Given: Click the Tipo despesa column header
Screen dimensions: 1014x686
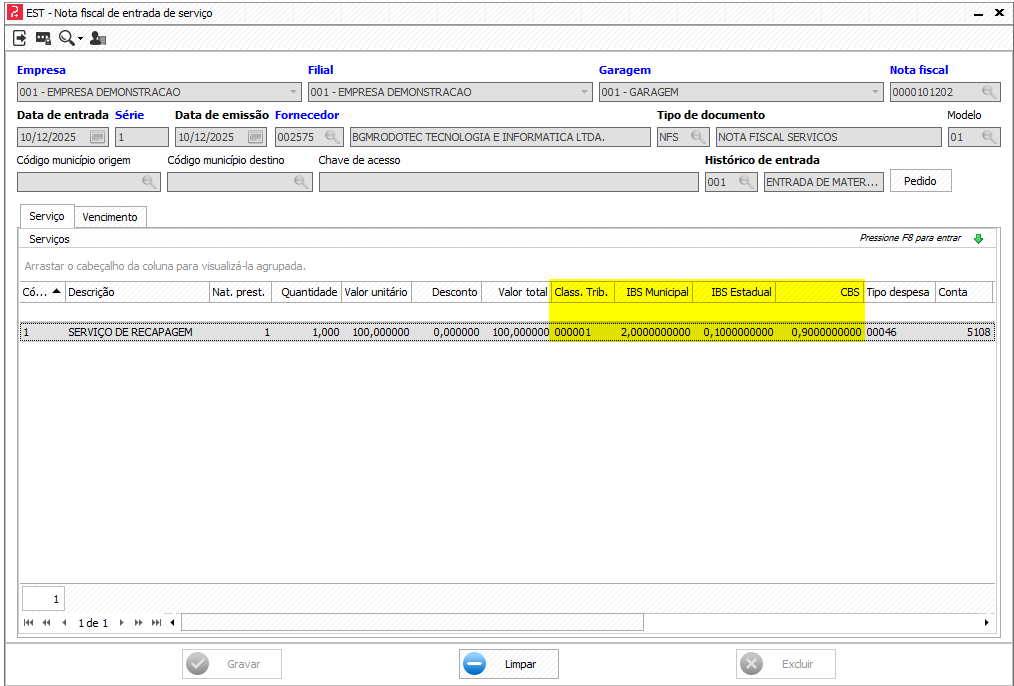Looking at the screenshot, I should 900,292.
